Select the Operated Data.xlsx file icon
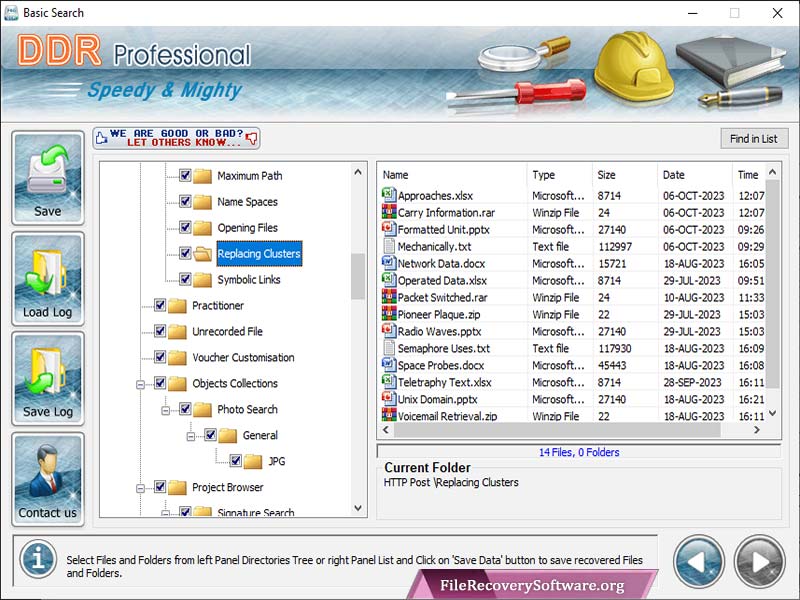This screenshot has width=800, height=600. click(x=389, y=279)
